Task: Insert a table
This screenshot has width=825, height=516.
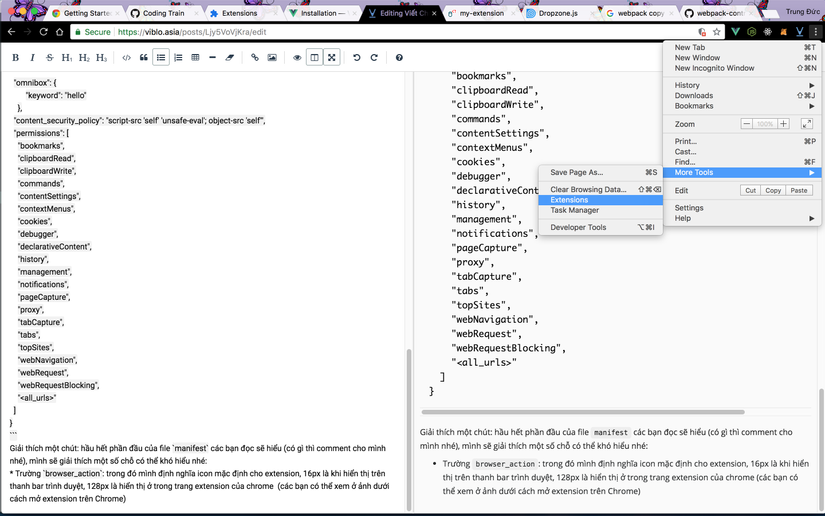Action: pyautogui.click(x=195, y=58)
